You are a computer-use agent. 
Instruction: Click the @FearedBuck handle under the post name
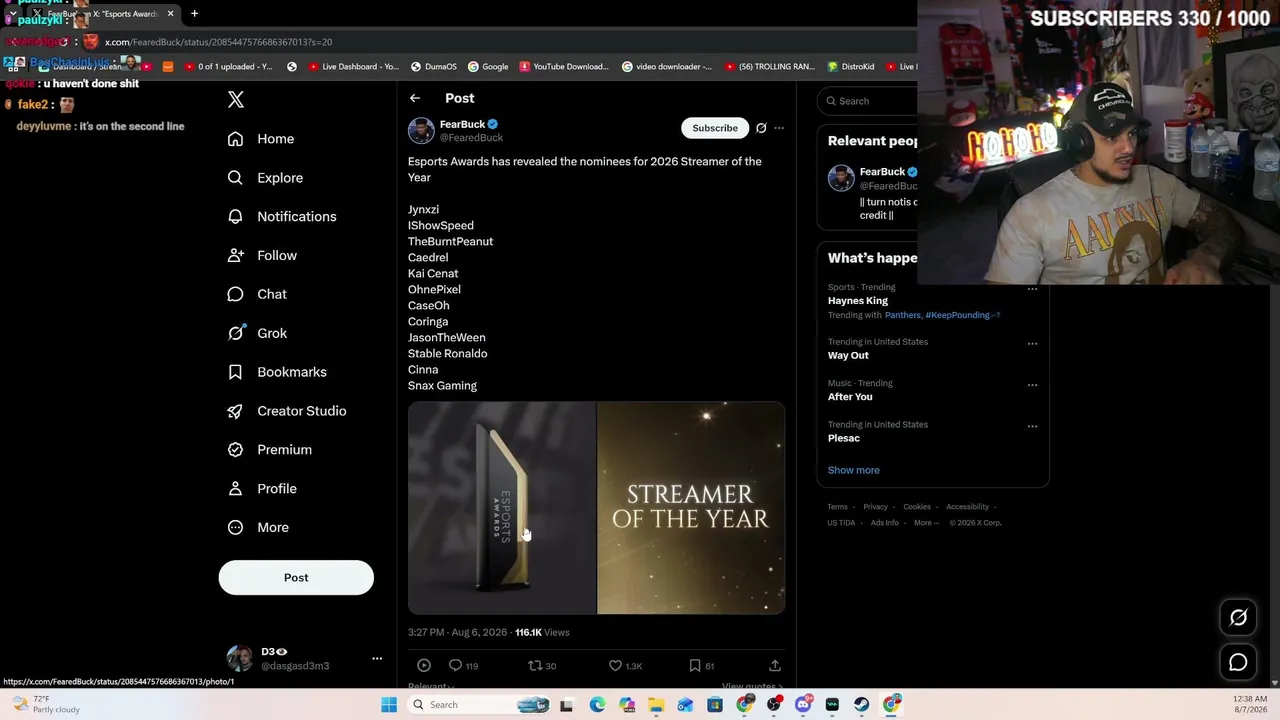coord(471,138)
